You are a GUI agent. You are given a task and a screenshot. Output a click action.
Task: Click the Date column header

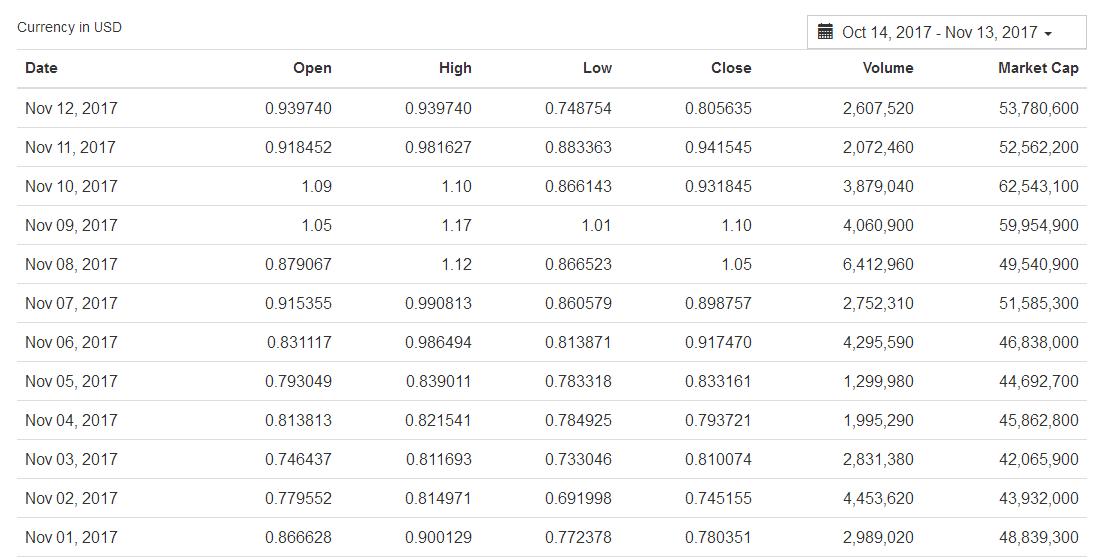41,68
